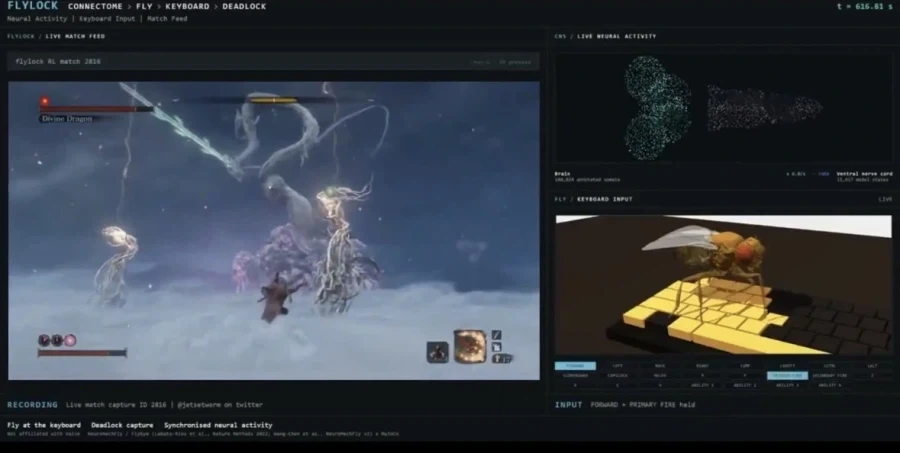The height and width of the screenshot is (453, 900).
Task: Click the SCOREBOARD key indicator
Action: [575, 375]
